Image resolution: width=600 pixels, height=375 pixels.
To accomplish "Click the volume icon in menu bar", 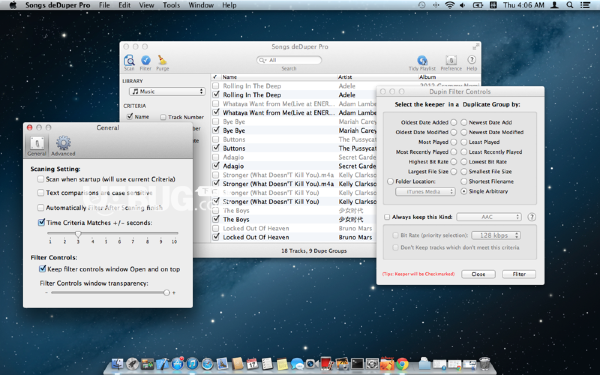I will tap(463, 5).
